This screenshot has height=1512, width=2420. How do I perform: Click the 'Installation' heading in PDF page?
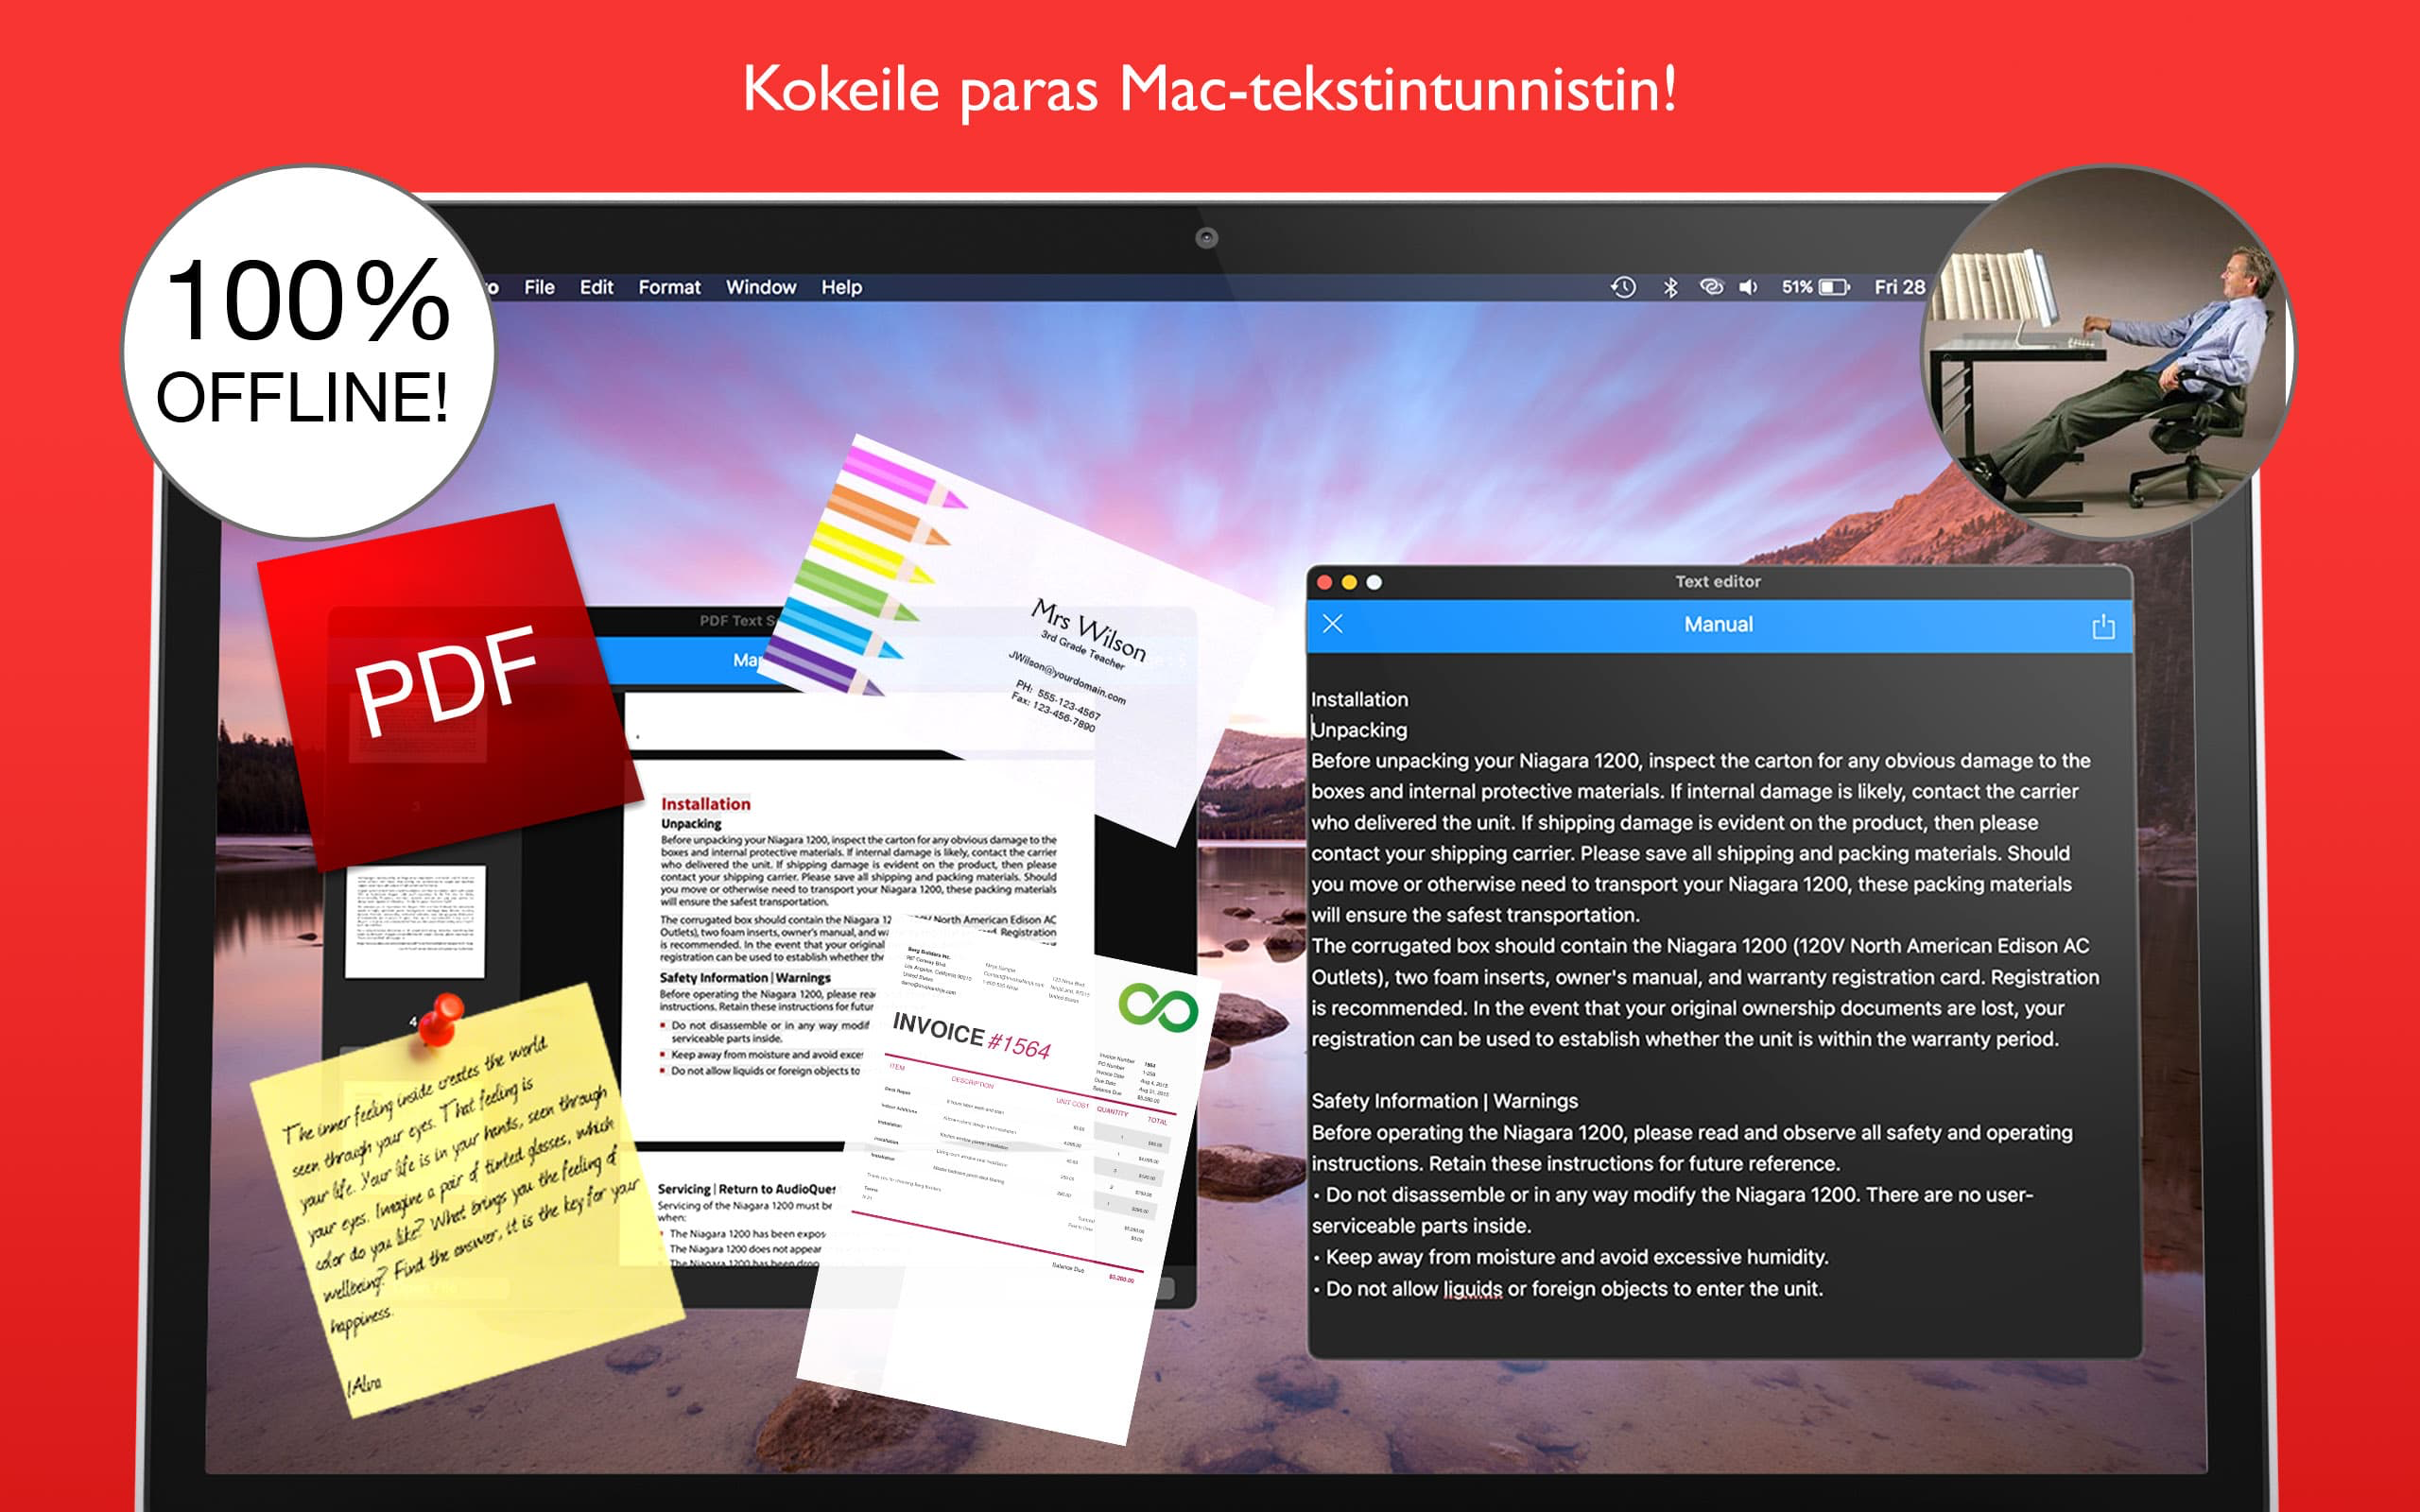pos(705,804)
